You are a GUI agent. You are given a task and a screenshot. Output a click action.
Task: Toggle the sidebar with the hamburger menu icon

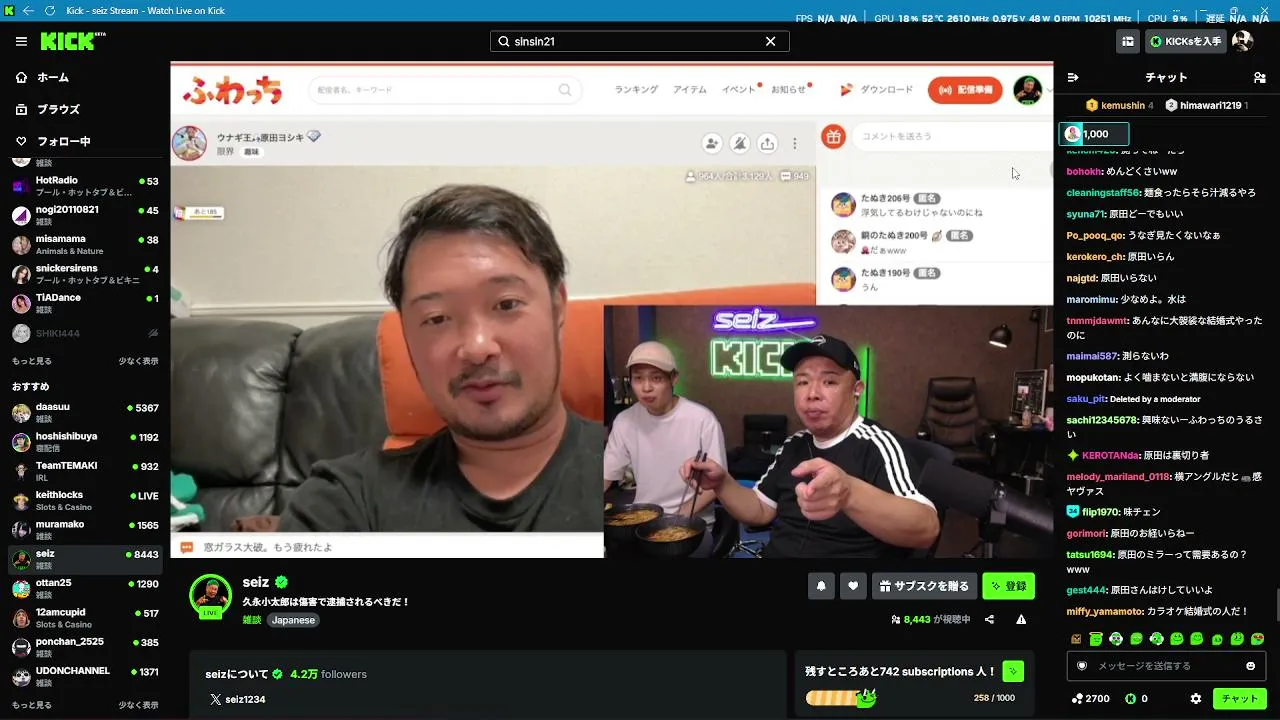pyautogui.click(x=21, y=41)
